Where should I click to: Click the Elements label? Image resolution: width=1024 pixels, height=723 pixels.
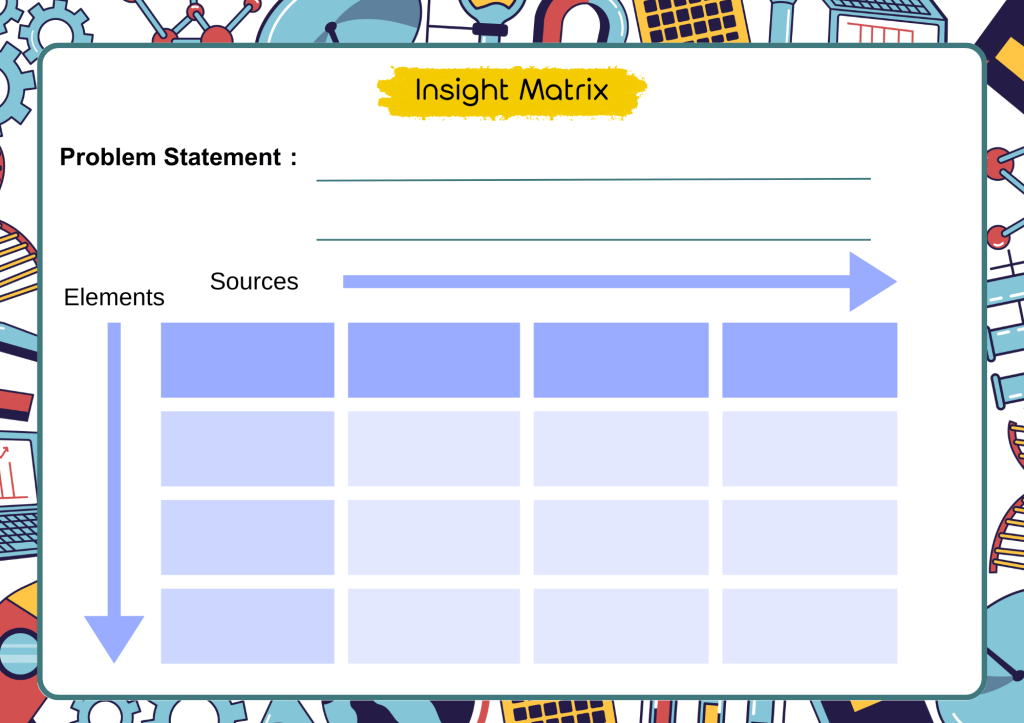[x=114, y=297]
